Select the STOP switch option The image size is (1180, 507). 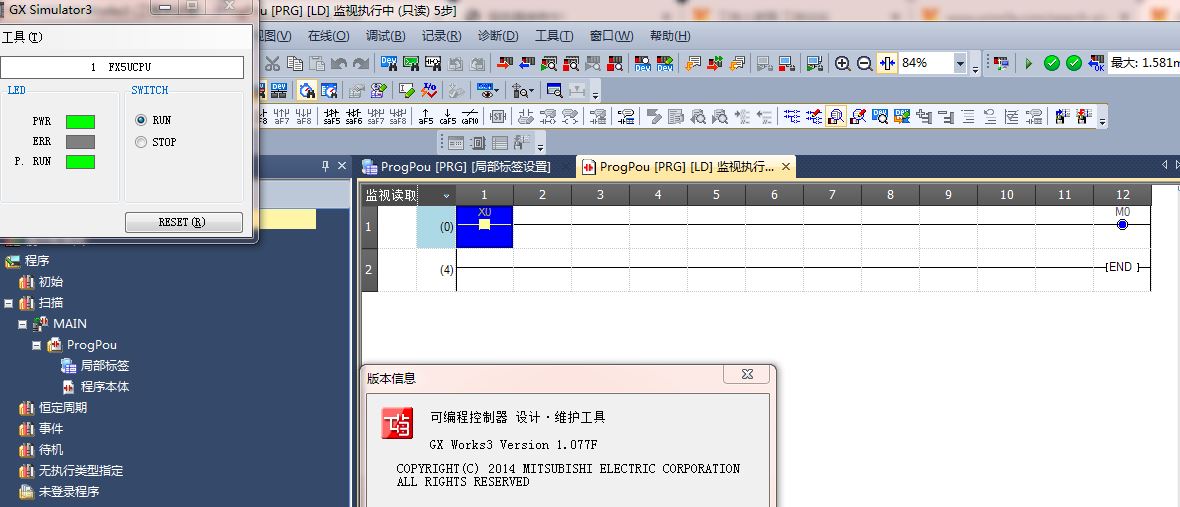(141, 142)
